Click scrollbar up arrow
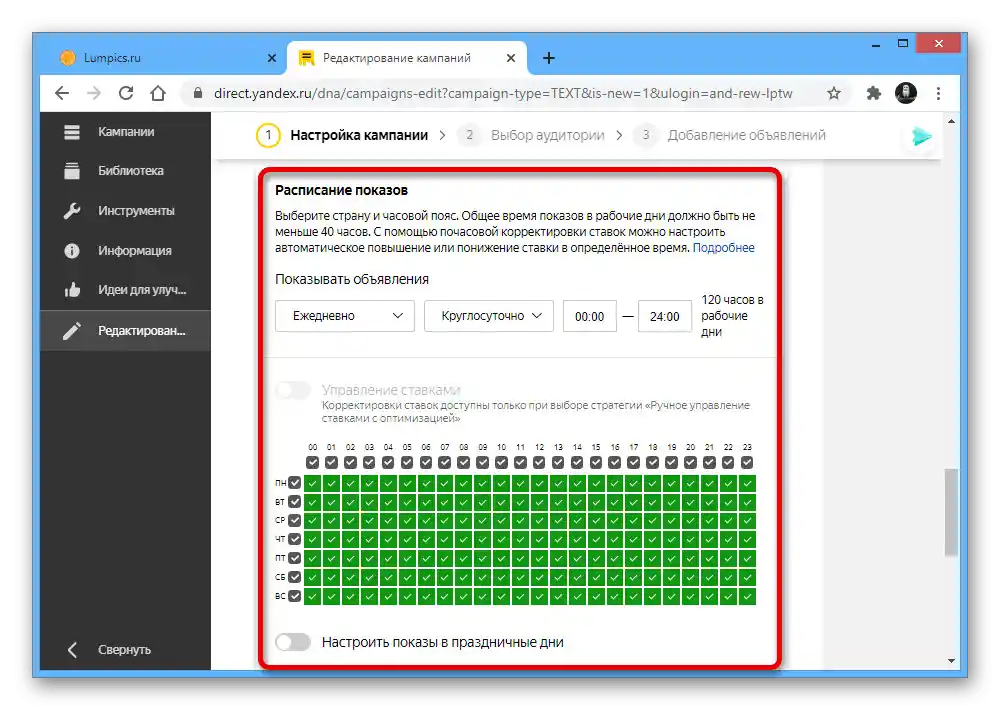This screenshot has height=710, width=1000. [951, 121]
